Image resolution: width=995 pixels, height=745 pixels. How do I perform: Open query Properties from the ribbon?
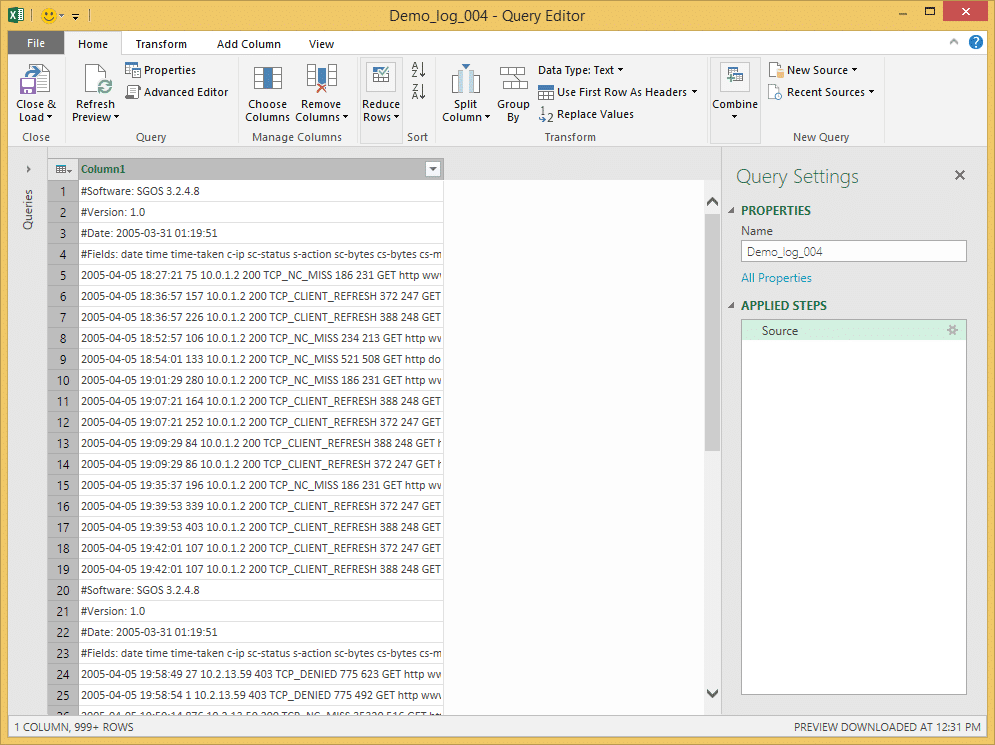[x=161, y=70]
